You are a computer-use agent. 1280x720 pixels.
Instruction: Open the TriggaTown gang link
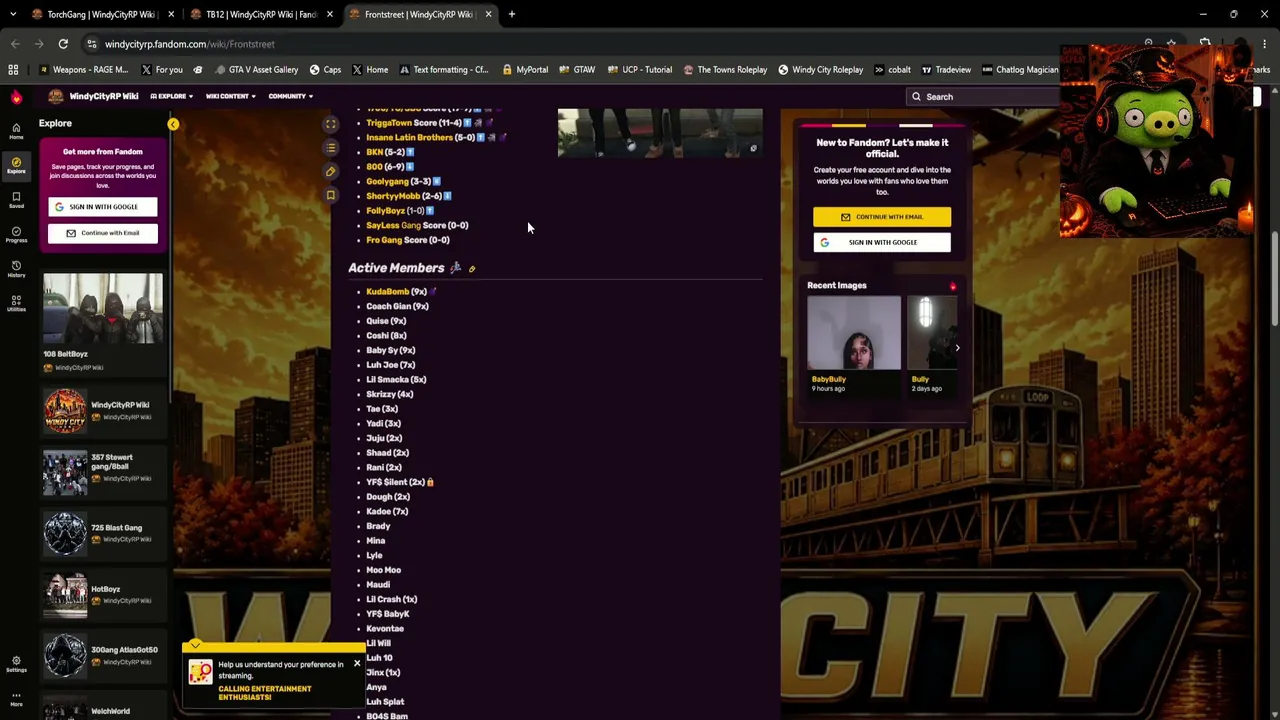389,123
